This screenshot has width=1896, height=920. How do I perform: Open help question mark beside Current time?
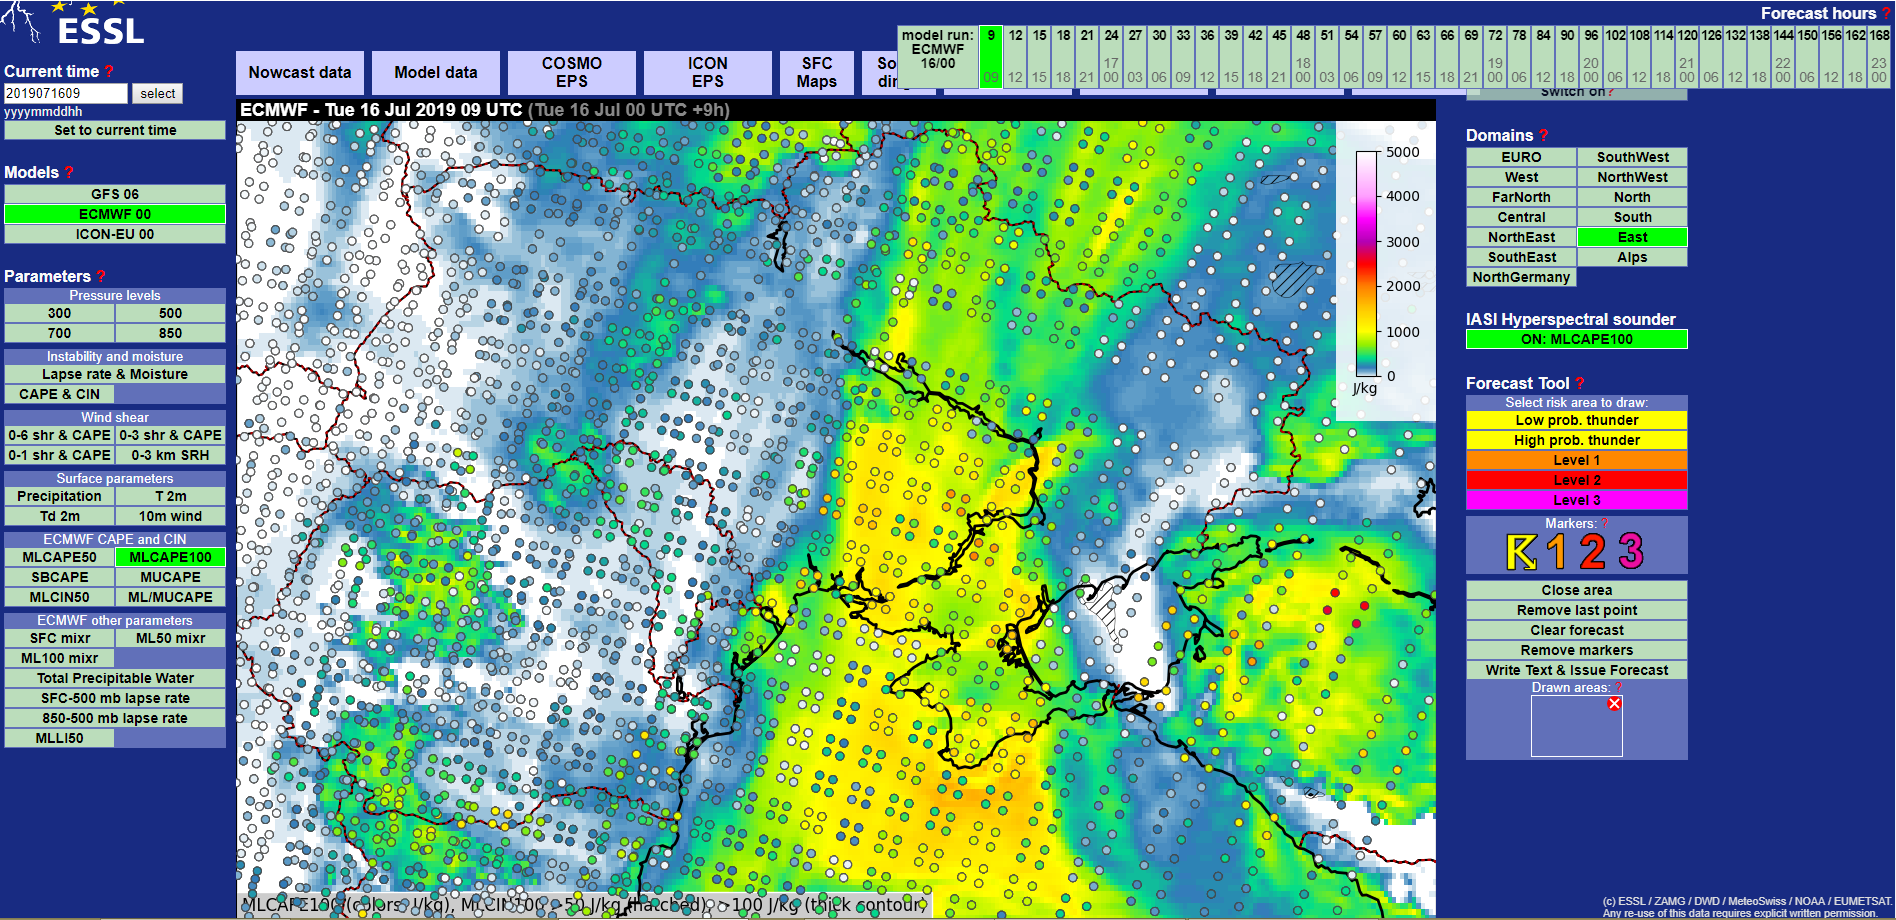109,72
